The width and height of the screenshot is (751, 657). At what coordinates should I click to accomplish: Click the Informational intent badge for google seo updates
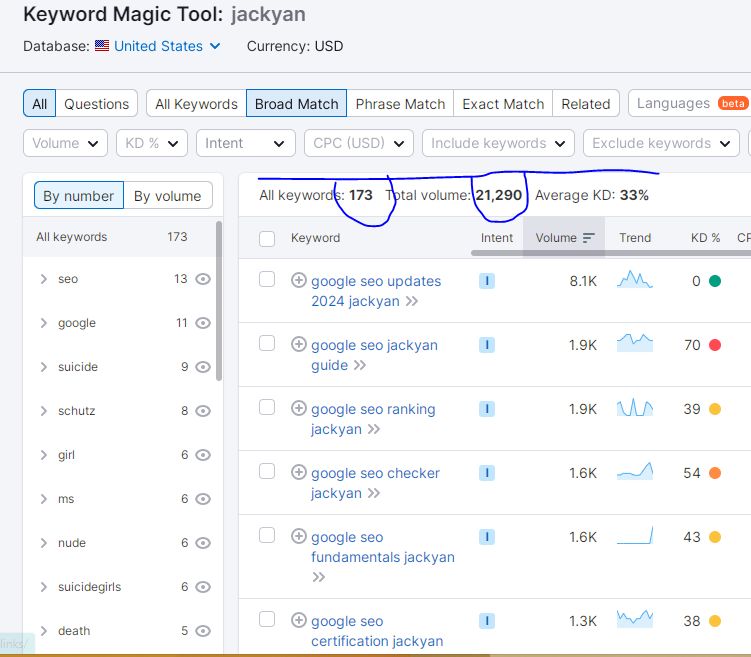[x=486, y=281]
